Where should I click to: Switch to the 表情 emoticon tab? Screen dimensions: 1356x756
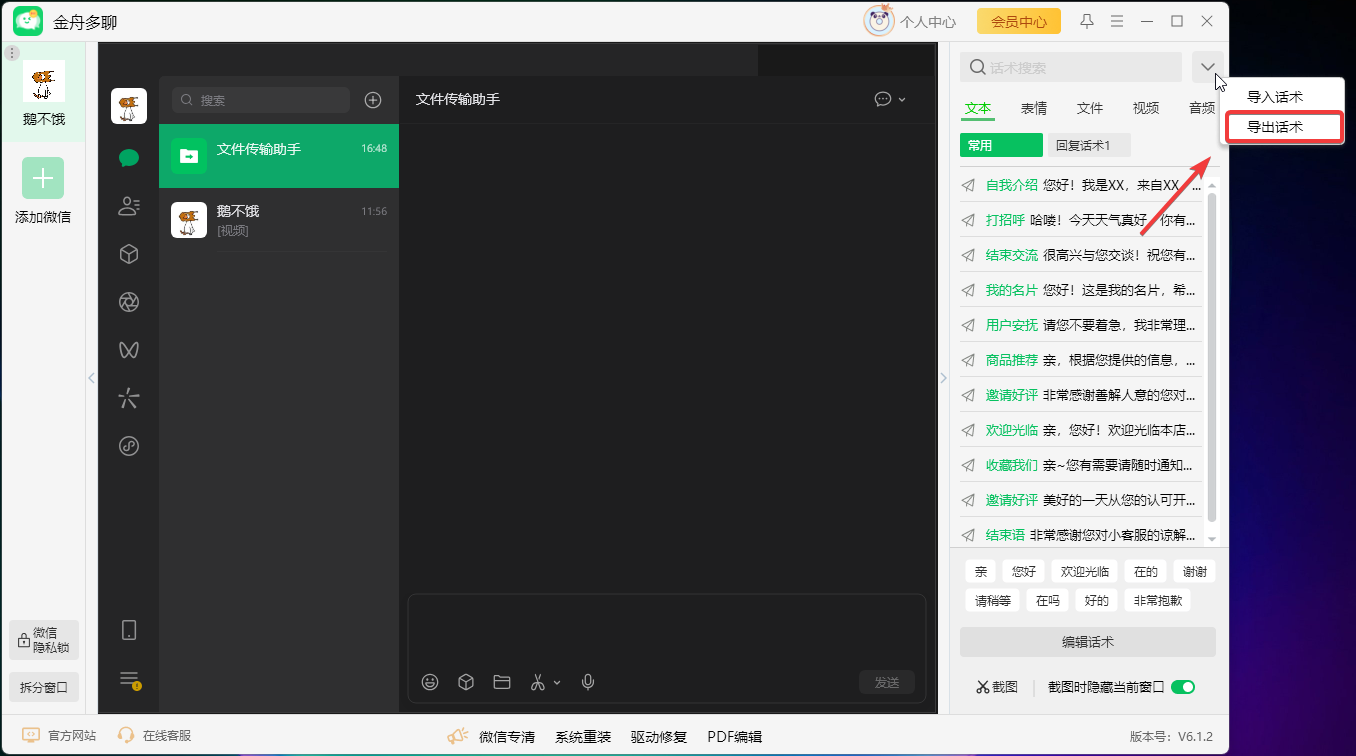(x=1034, y=108)
